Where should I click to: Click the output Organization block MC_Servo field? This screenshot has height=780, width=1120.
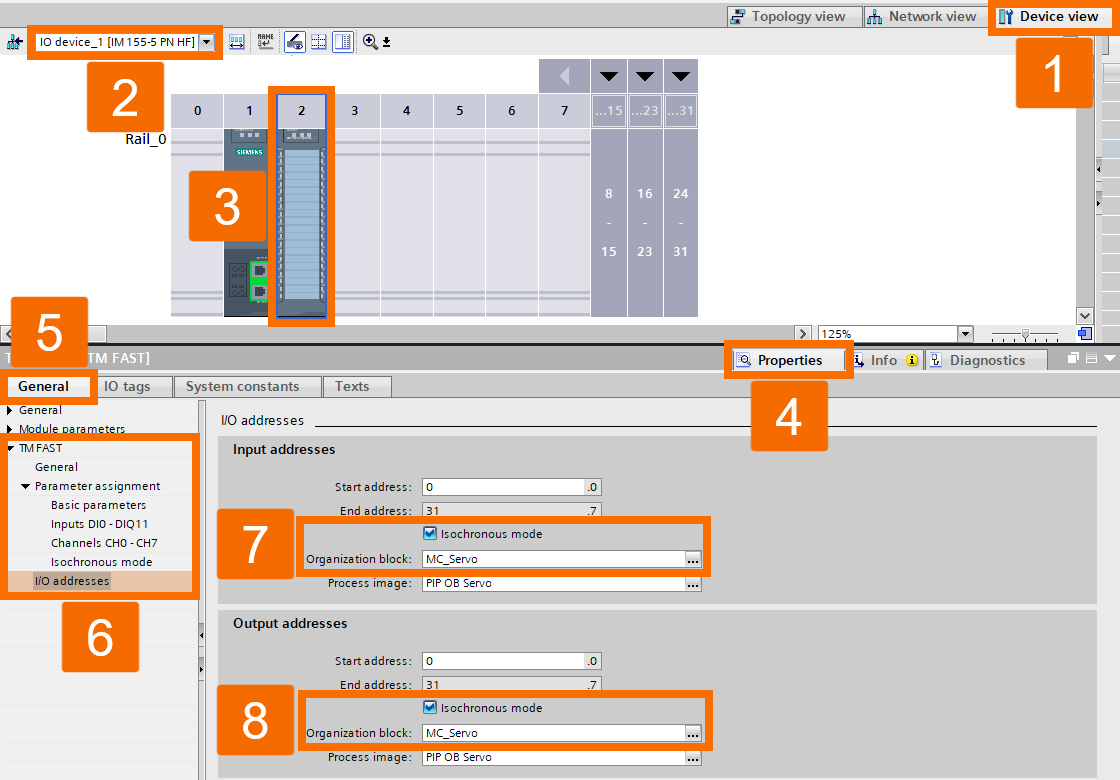554,733
